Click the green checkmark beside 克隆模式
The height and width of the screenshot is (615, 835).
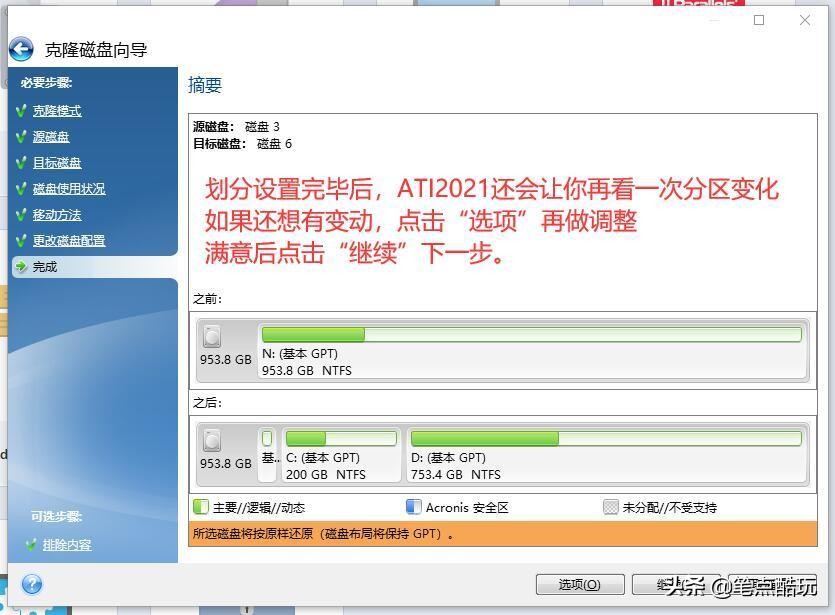22,110
